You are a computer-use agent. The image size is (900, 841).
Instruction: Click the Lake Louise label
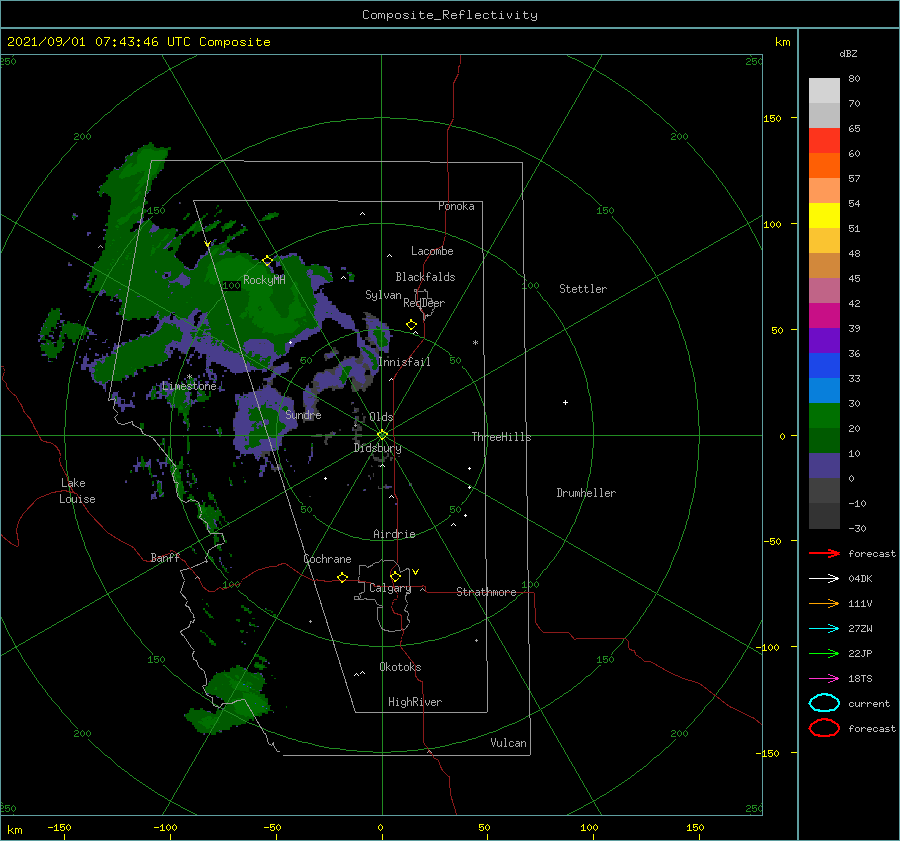pyautogui.click(x=77, y=491)
